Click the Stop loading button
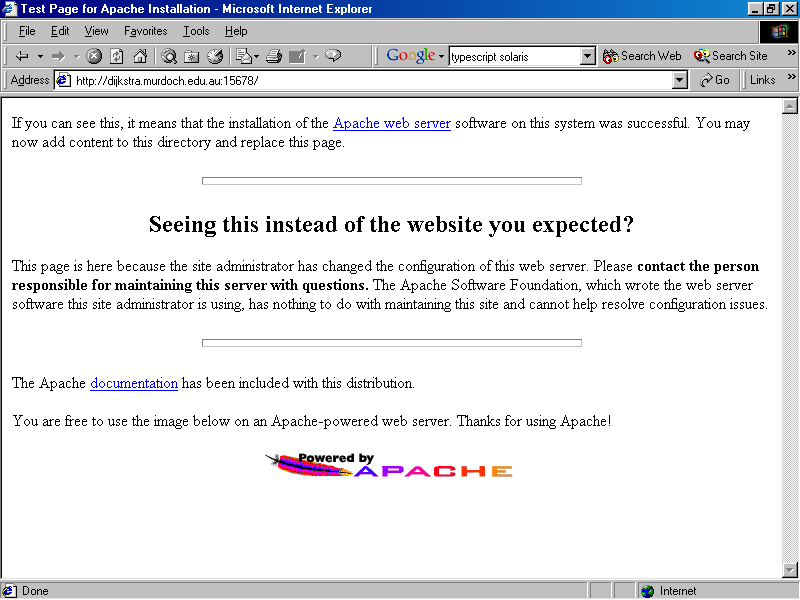This screenshot has height=600, width=800. click(94, 56)
